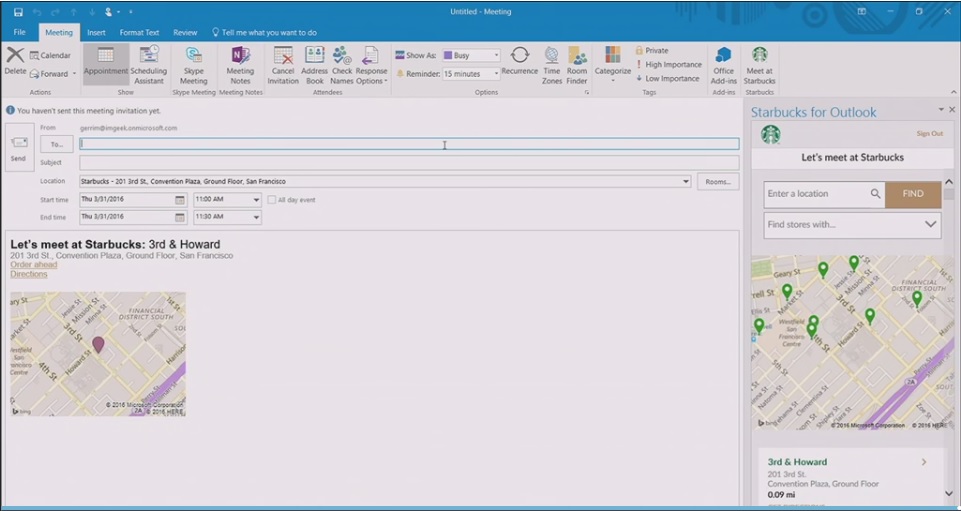Image resolution: width=961 pixels, height=511 pixels.
Task: Click the FIND button in Starbucks pane
Action: (x=913, y=194)
